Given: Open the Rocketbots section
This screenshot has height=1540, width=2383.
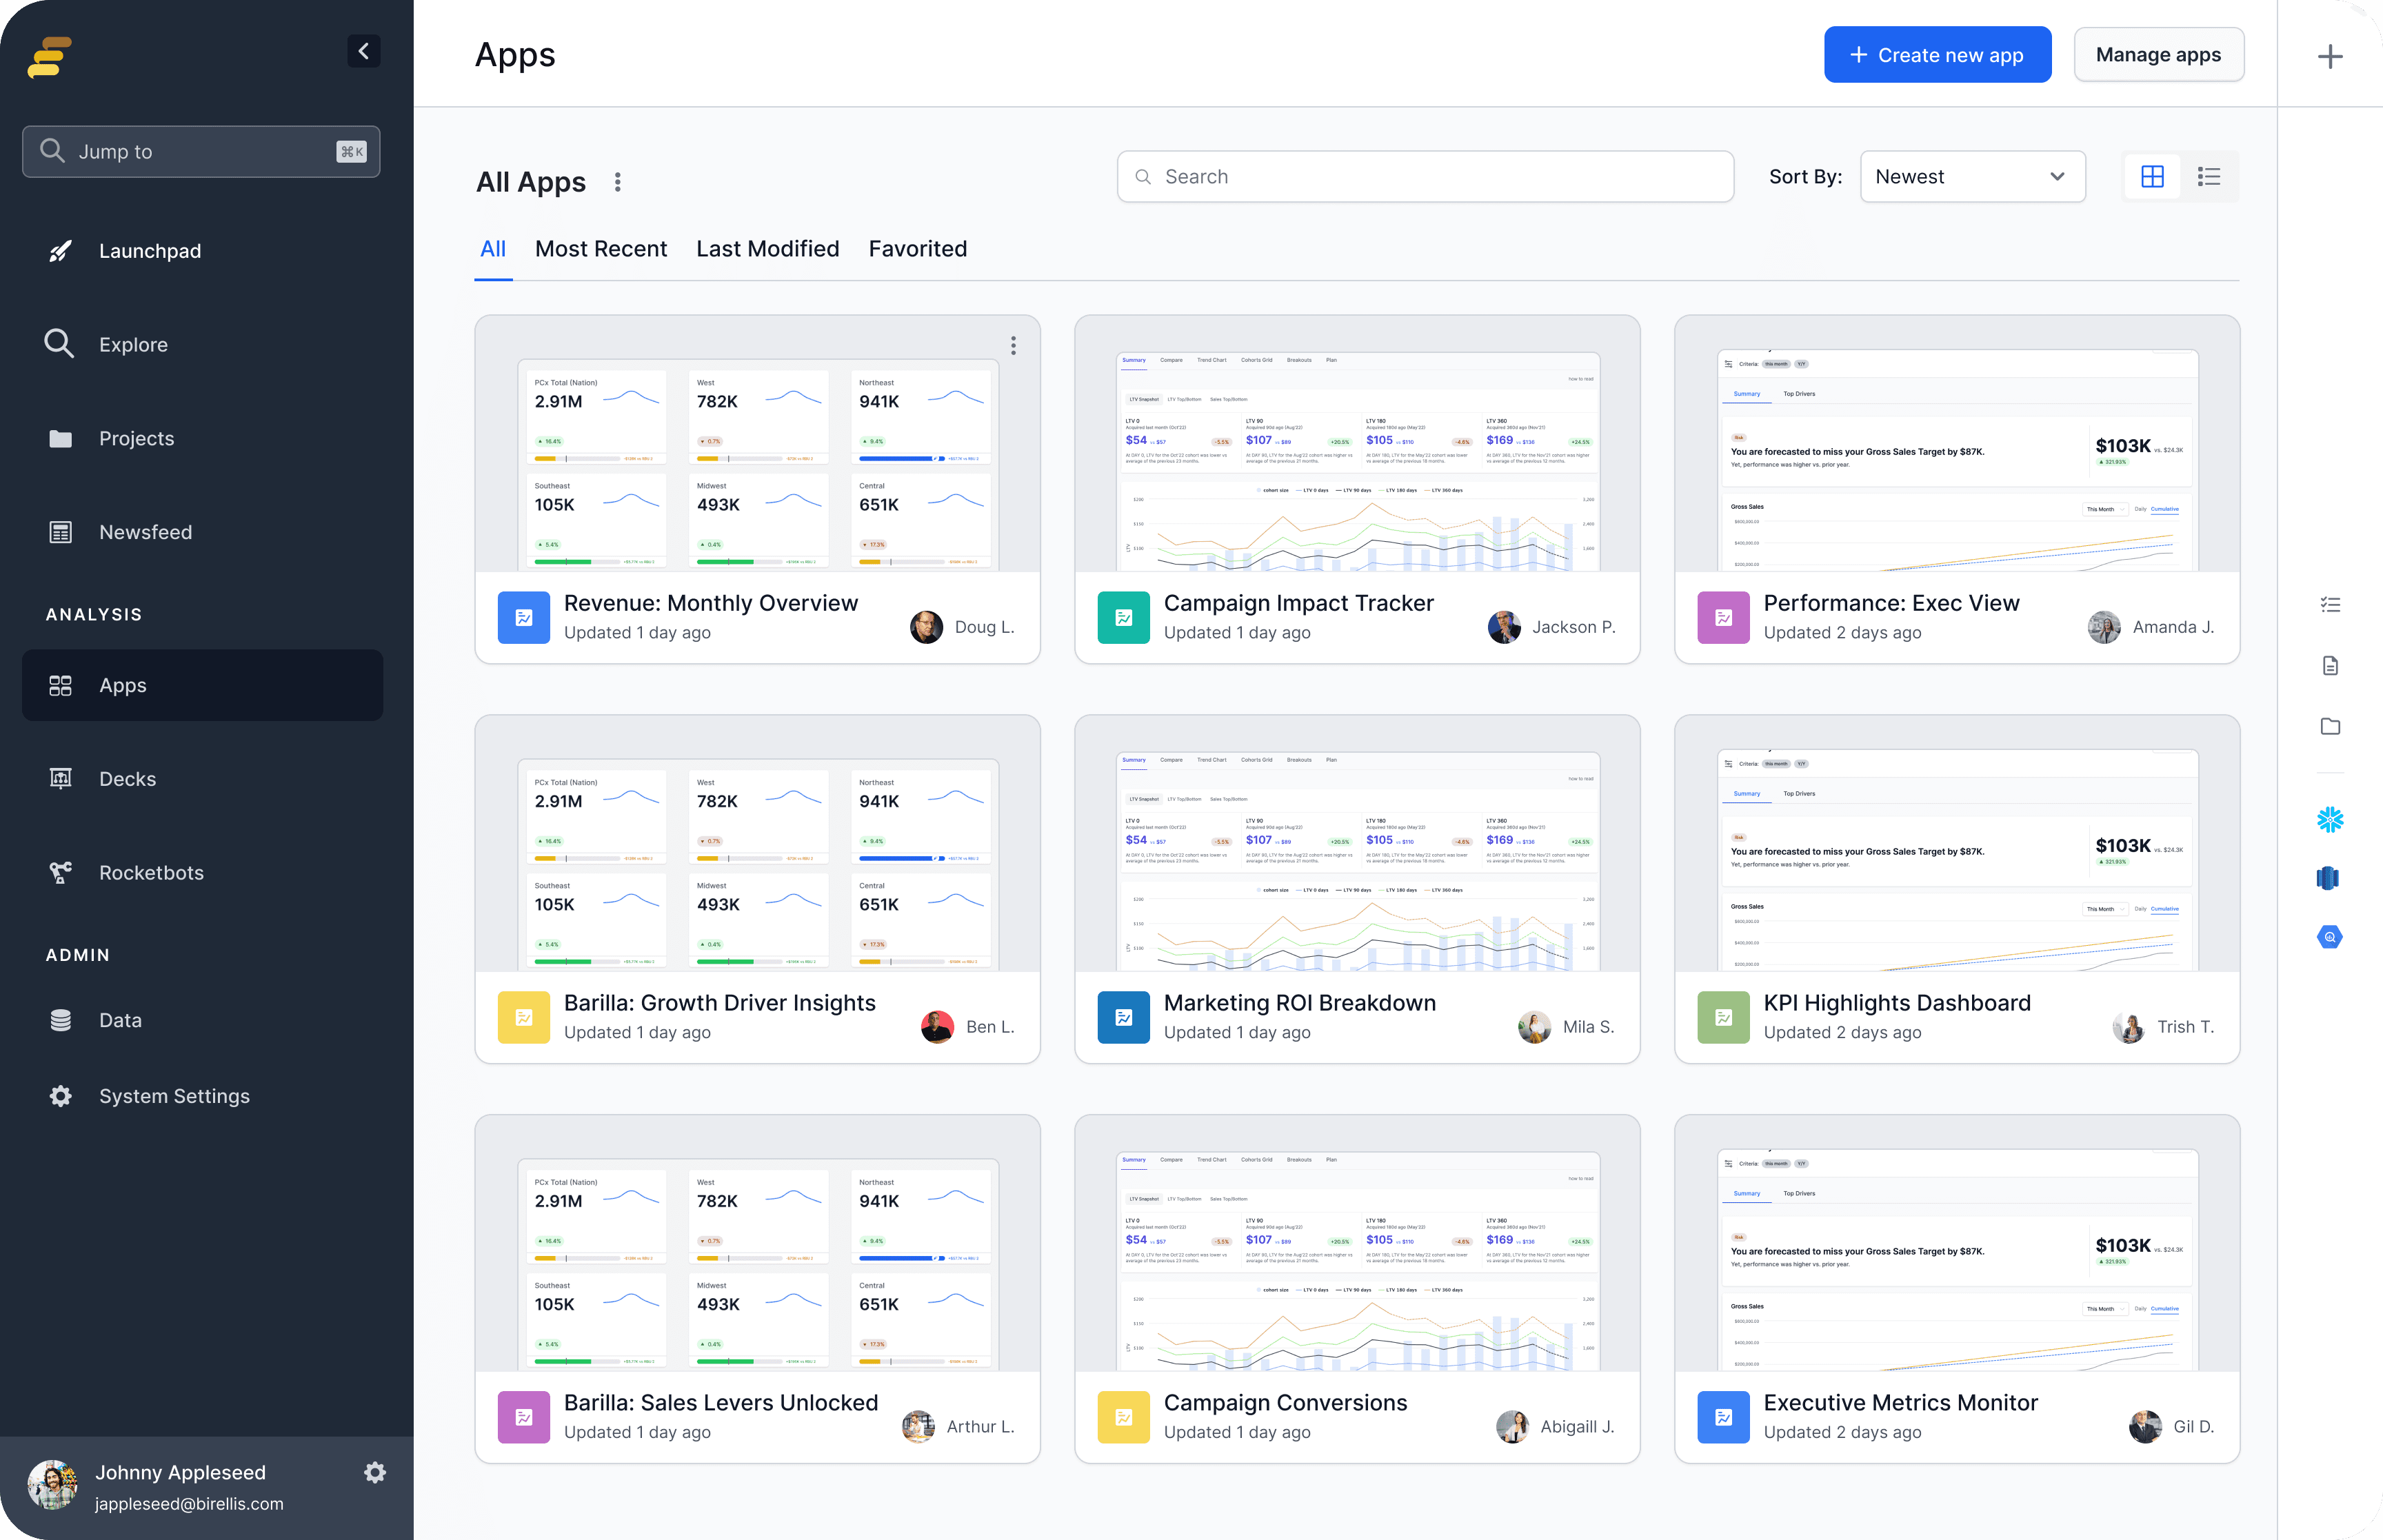Looking at the screenshot, I should click(150, 872).
